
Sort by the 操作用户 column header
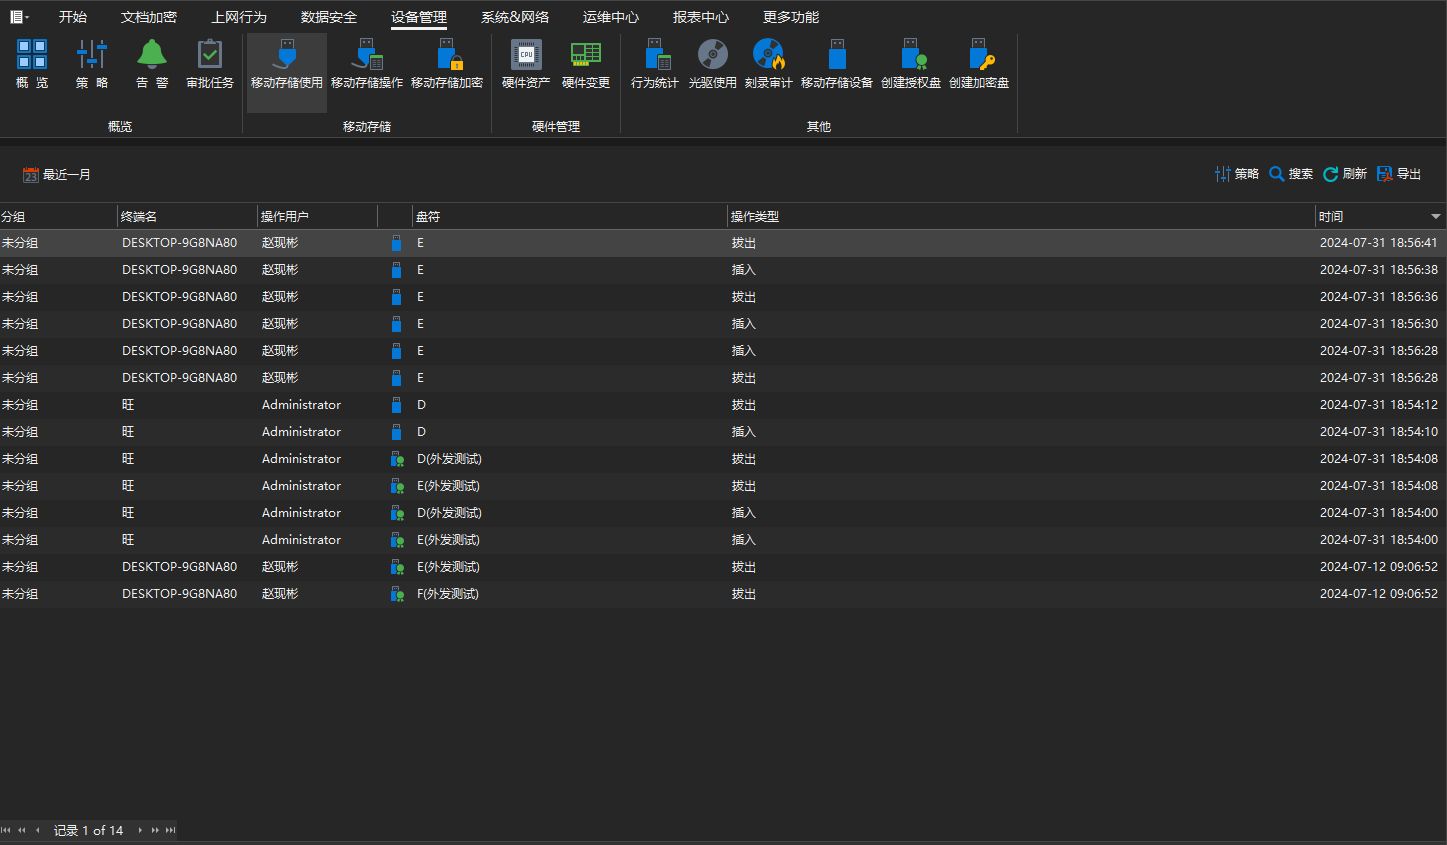[x=317, y=217]
